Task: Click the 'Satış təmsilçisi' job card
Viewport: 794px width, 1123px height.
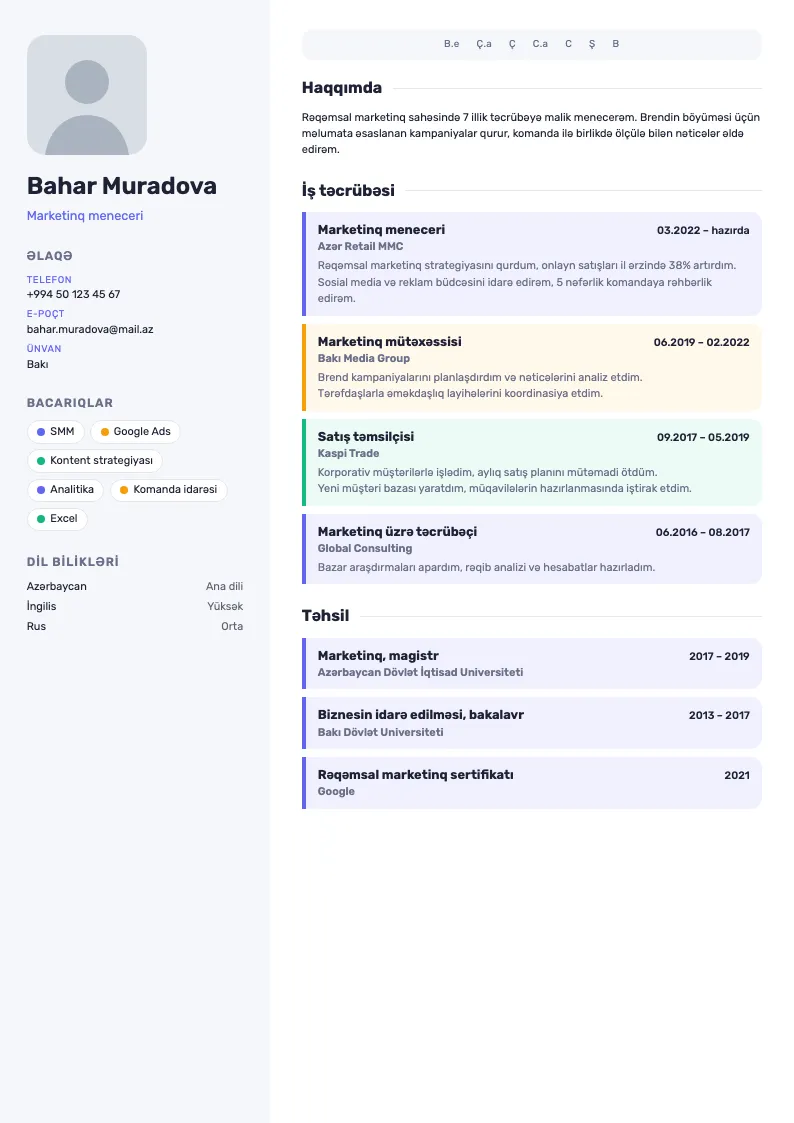Action: coord(532,463)
